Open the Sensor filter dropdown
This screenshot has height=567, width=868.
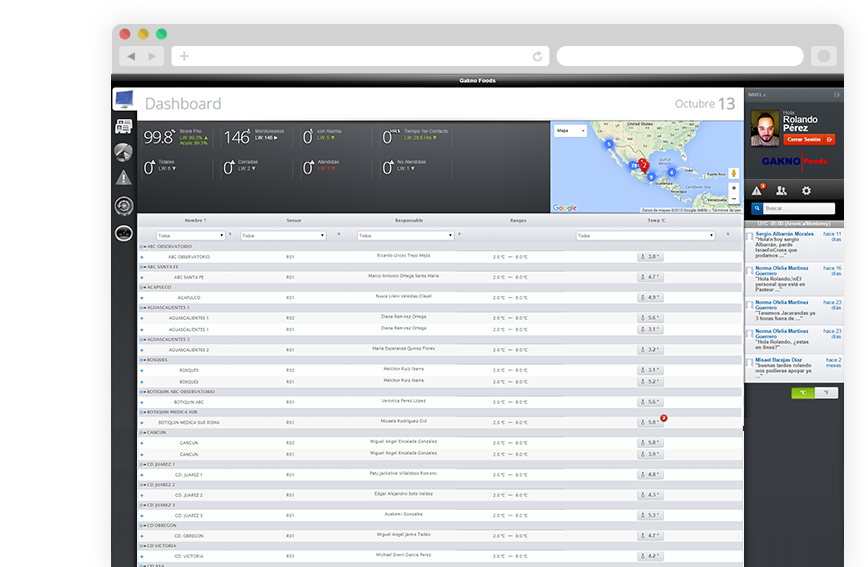[283, 235]
